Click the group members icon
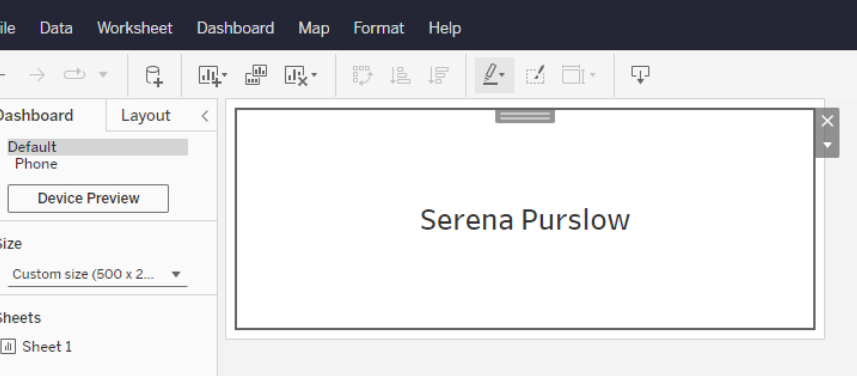This screenshot has height=376, width=857. (535, 75)
